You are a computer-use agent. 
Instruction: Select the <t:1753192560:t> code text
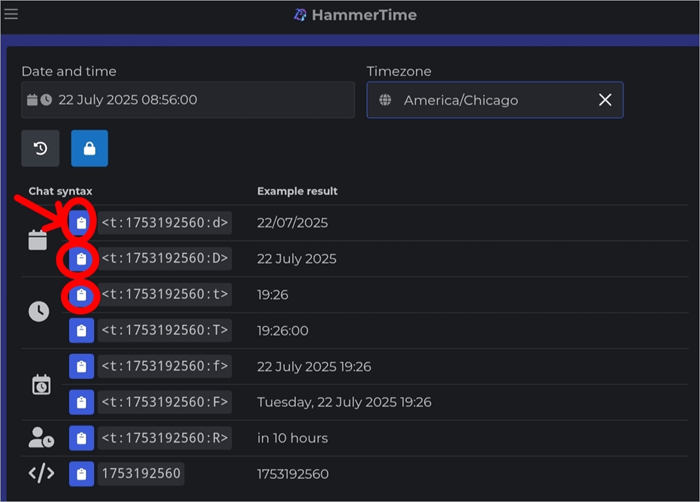(x=165, y=294)
